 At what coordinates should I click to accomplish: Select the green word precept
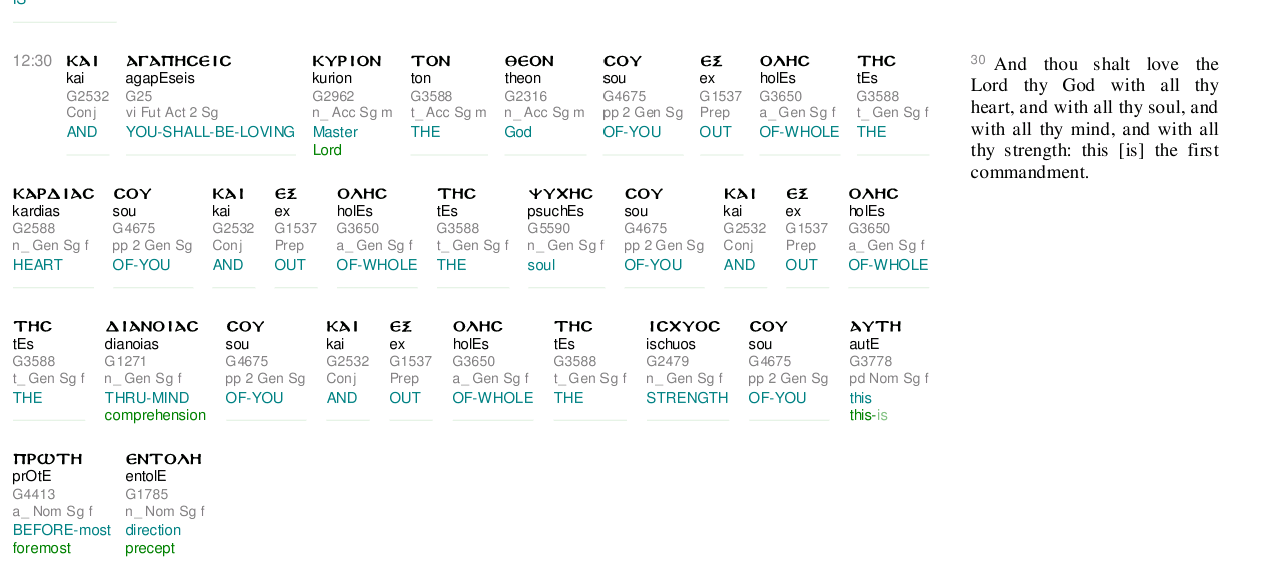(x=150, y=548)
